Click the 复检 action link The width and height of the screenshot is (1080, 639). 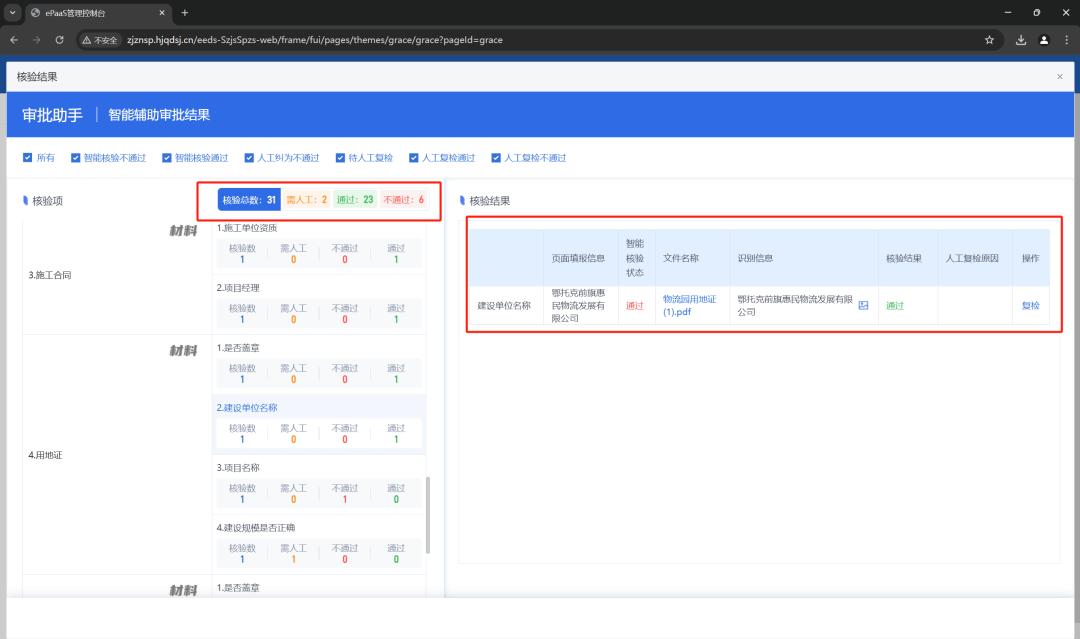[1030, 306]
